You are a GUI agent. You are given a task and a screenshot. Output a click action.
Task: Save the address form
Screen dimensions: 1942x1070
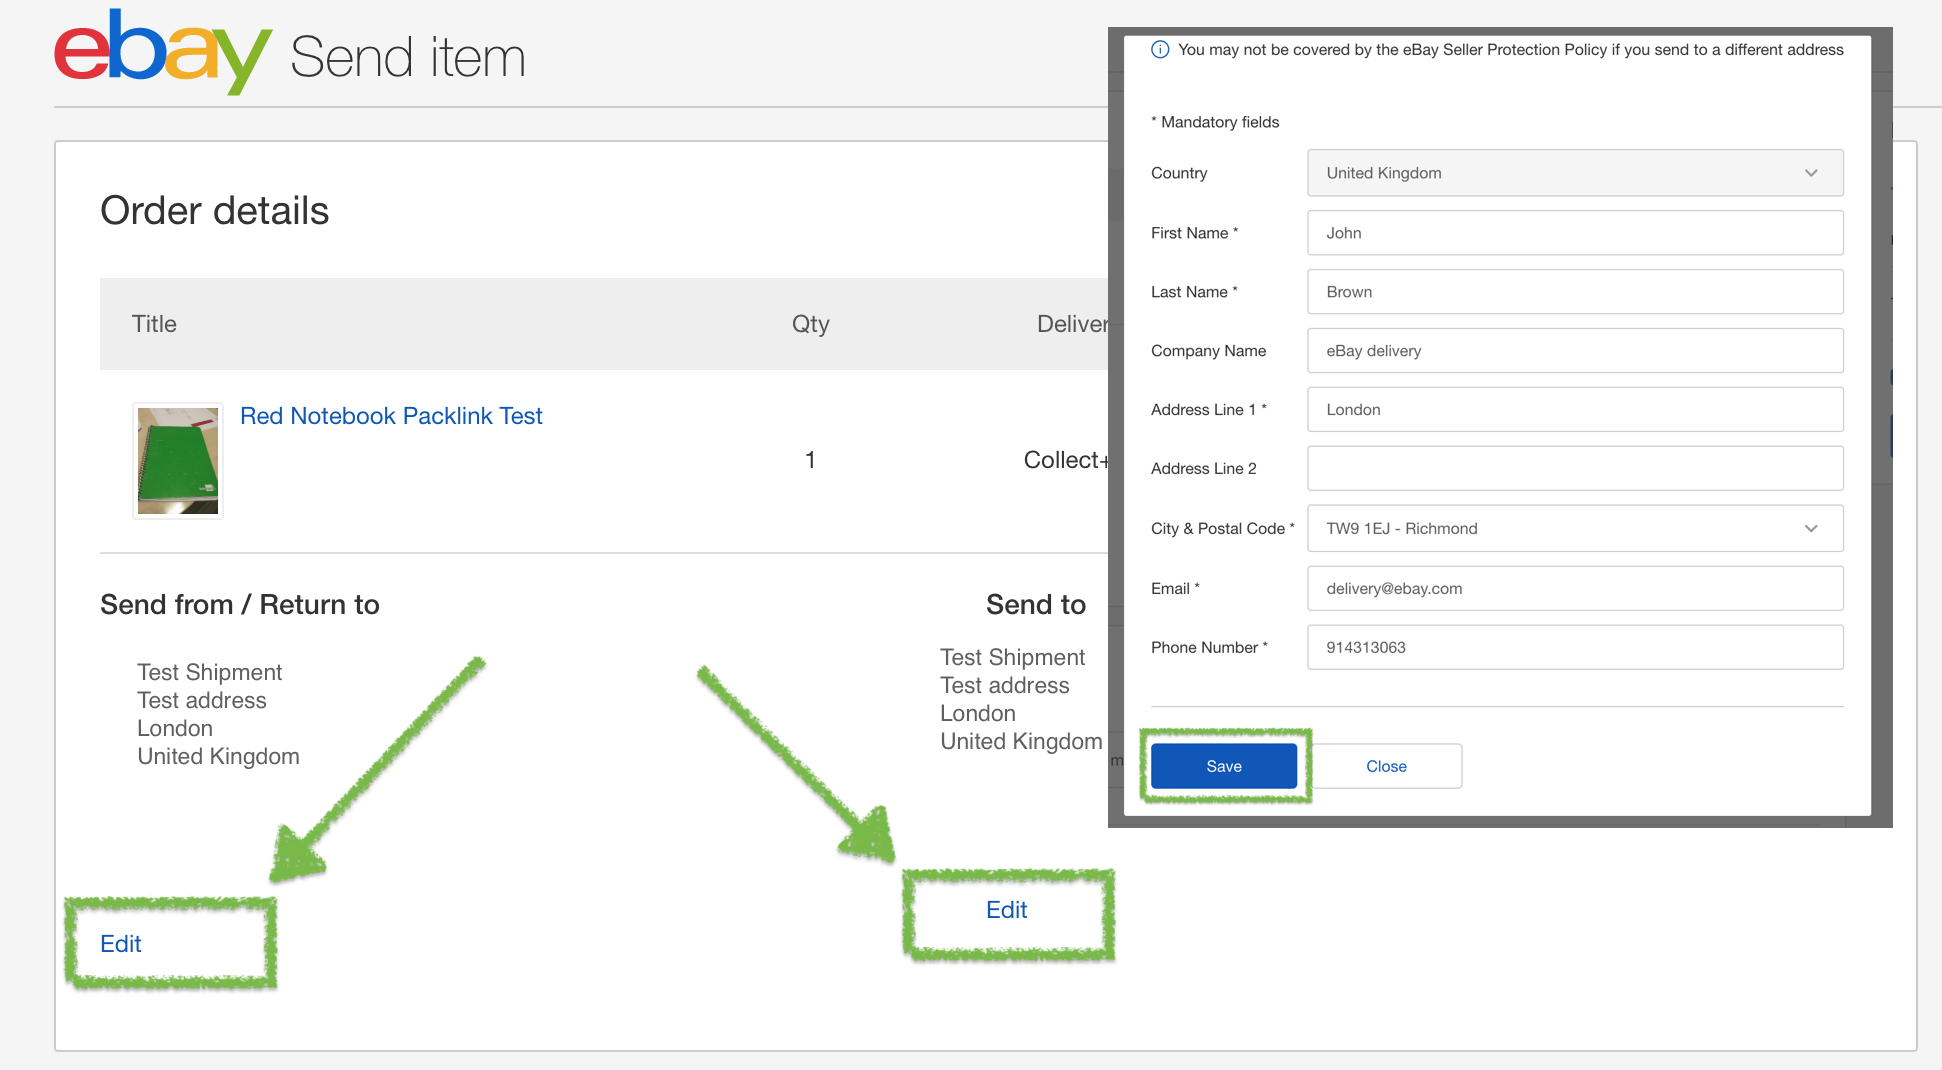pos(1224,766)
